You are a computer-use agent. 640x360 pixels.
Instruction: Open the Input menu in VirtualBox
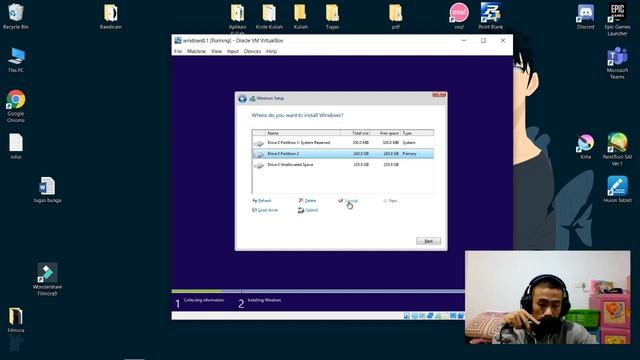point(233,51)
